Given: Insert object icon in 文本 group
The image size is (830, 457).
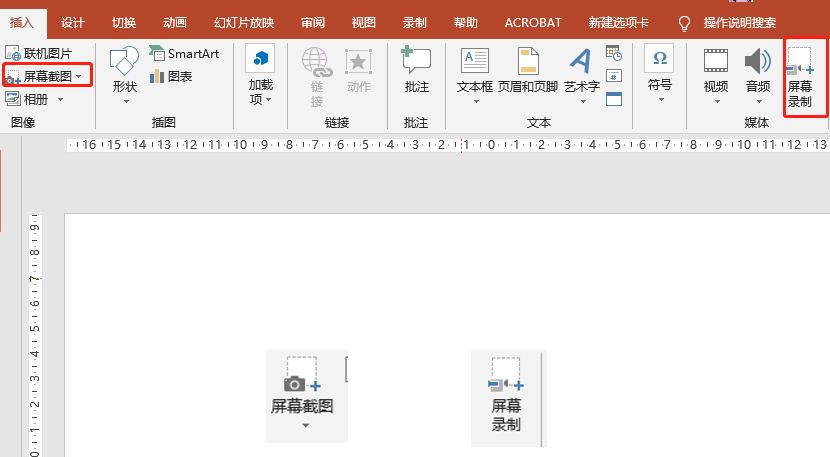Looking at the screenshot, I should (614, 99).
